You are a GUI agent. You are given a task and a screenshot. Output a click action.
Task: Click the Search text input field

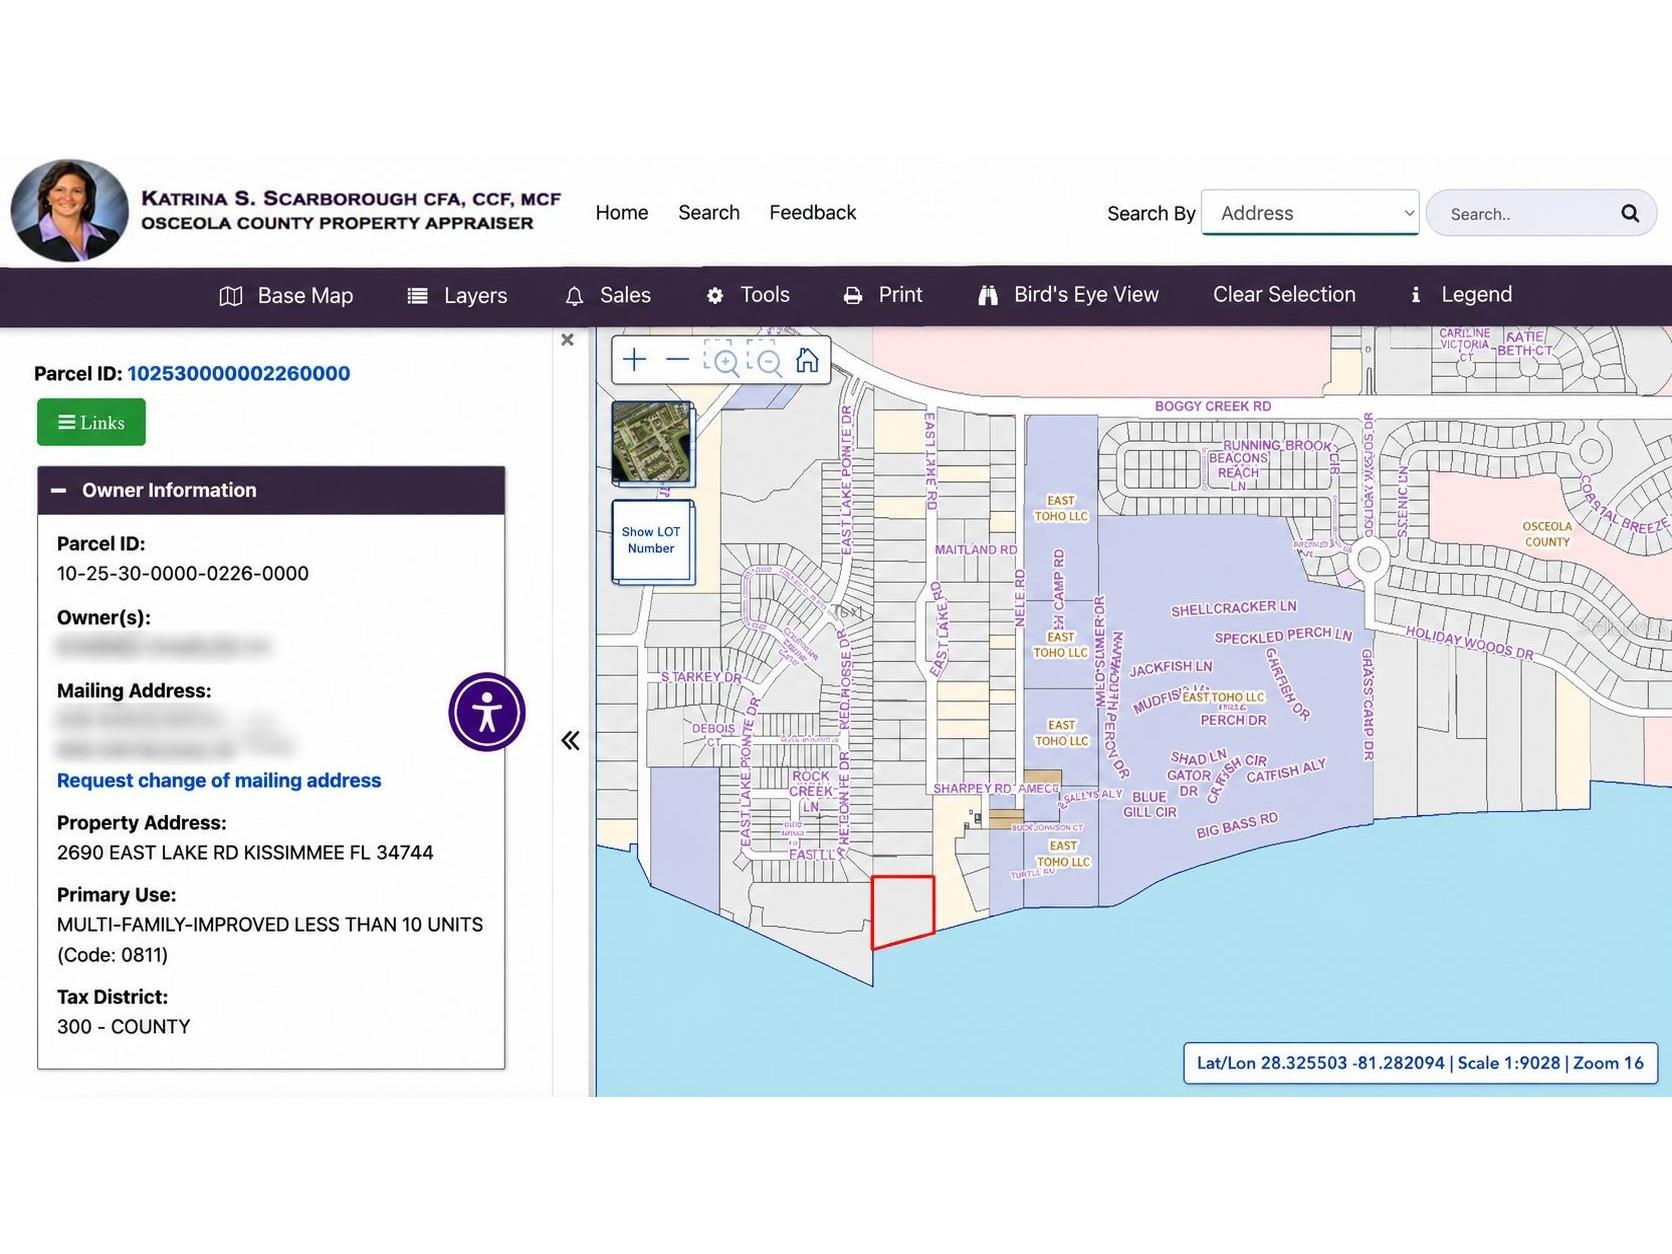1525,213
